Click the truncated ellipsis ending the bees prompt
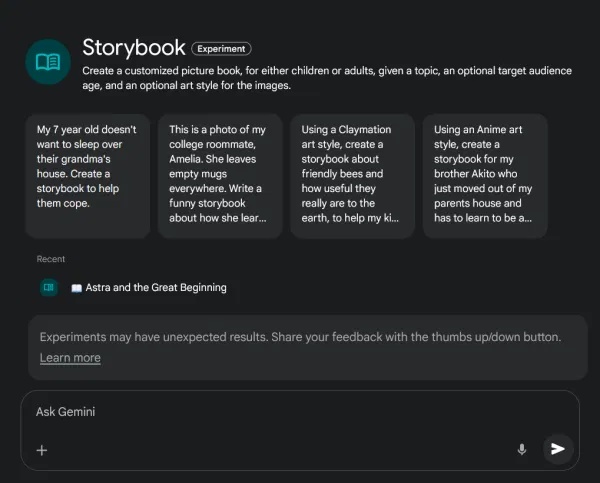The height and width of the screenshot is (483, 600). tap(395, 218)
